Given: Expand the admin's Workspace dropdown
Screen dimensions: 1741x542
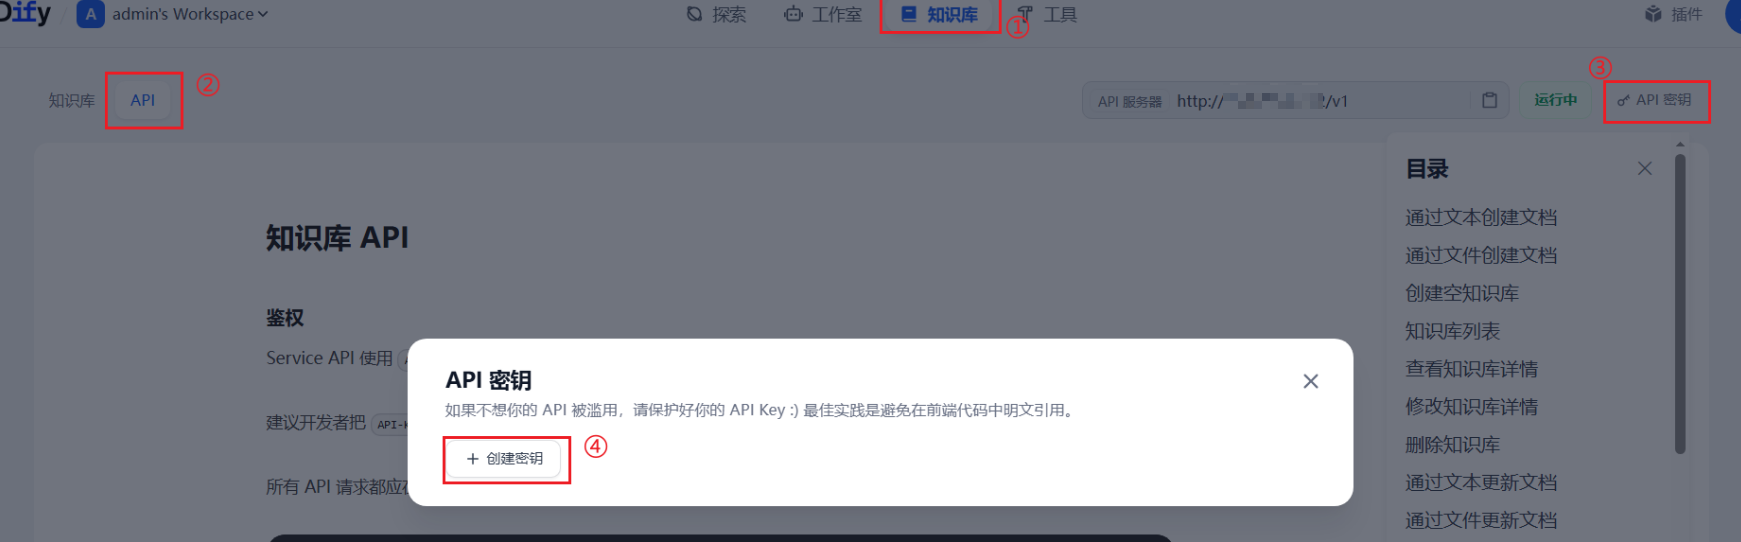Looking at the screenshot, I should pyautogui.click(x=190, y=14).
